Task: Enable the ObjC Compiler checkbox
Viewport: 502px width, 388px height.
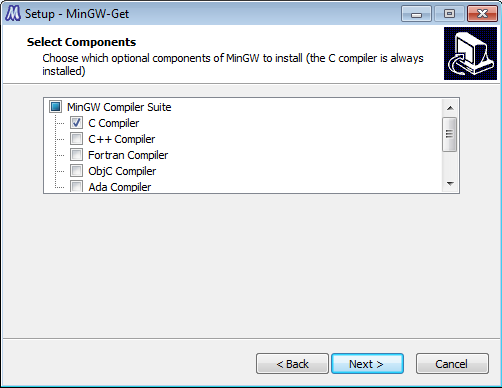Action: coord(76,171)
